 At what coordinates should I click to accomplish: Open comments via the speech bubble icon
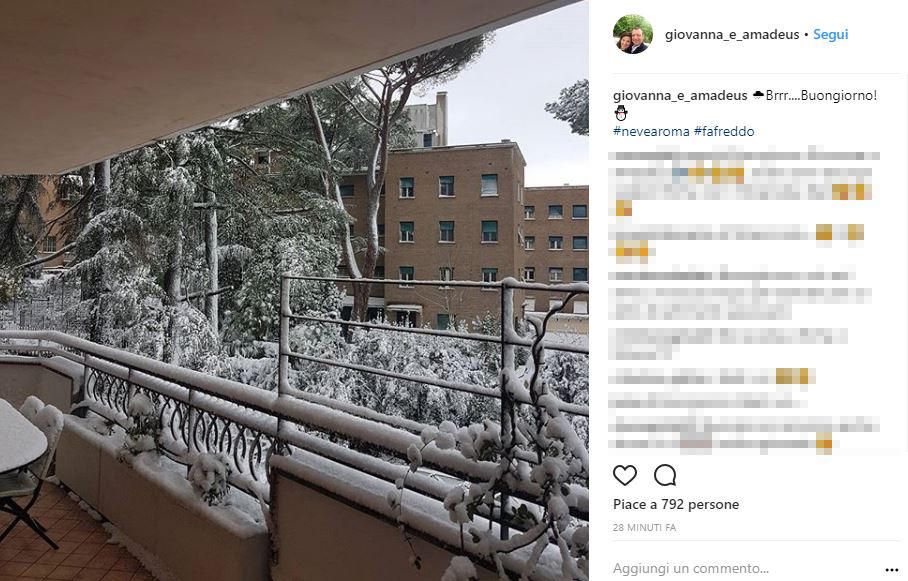665,475
